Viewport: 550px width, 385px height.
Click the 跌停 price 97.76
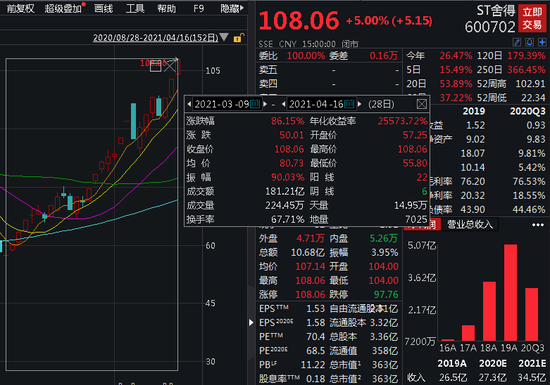[386, 295]
